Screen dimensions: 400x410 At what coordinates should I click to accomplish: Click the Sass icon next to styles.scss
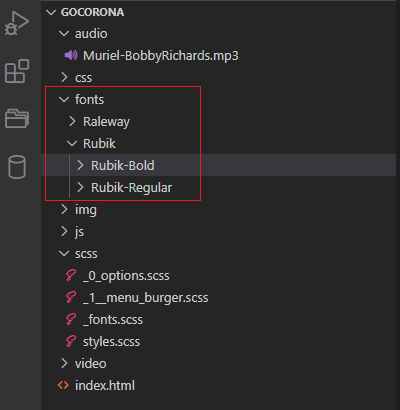pyautogui.click(x=71, y=342)
